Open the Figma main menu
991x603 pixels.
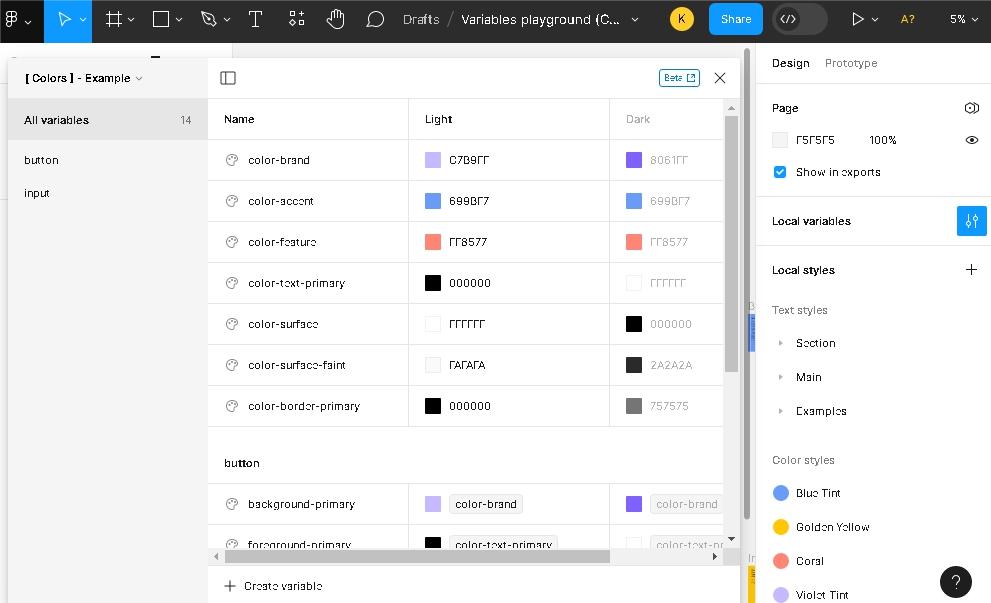pos(17,19)
